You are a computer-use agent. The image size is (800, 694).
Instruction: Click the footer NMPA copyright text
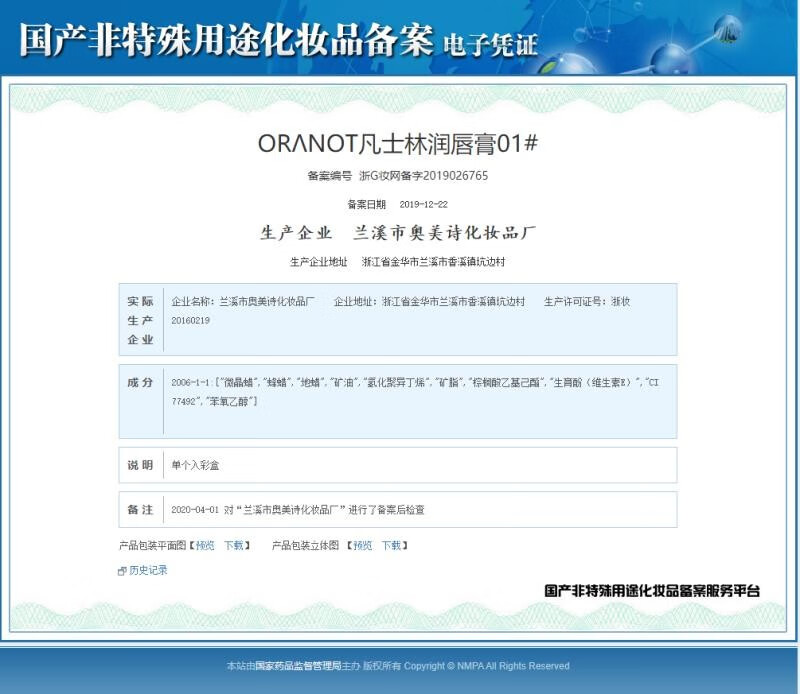coord(398,666)
